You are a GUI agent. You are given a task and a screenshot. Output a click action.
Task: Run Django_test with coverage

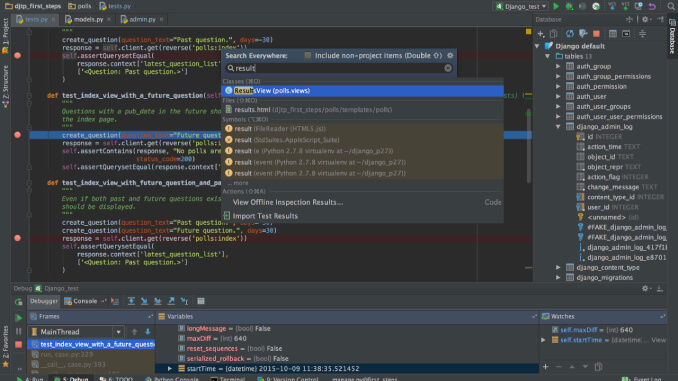[x=582, y=6]
